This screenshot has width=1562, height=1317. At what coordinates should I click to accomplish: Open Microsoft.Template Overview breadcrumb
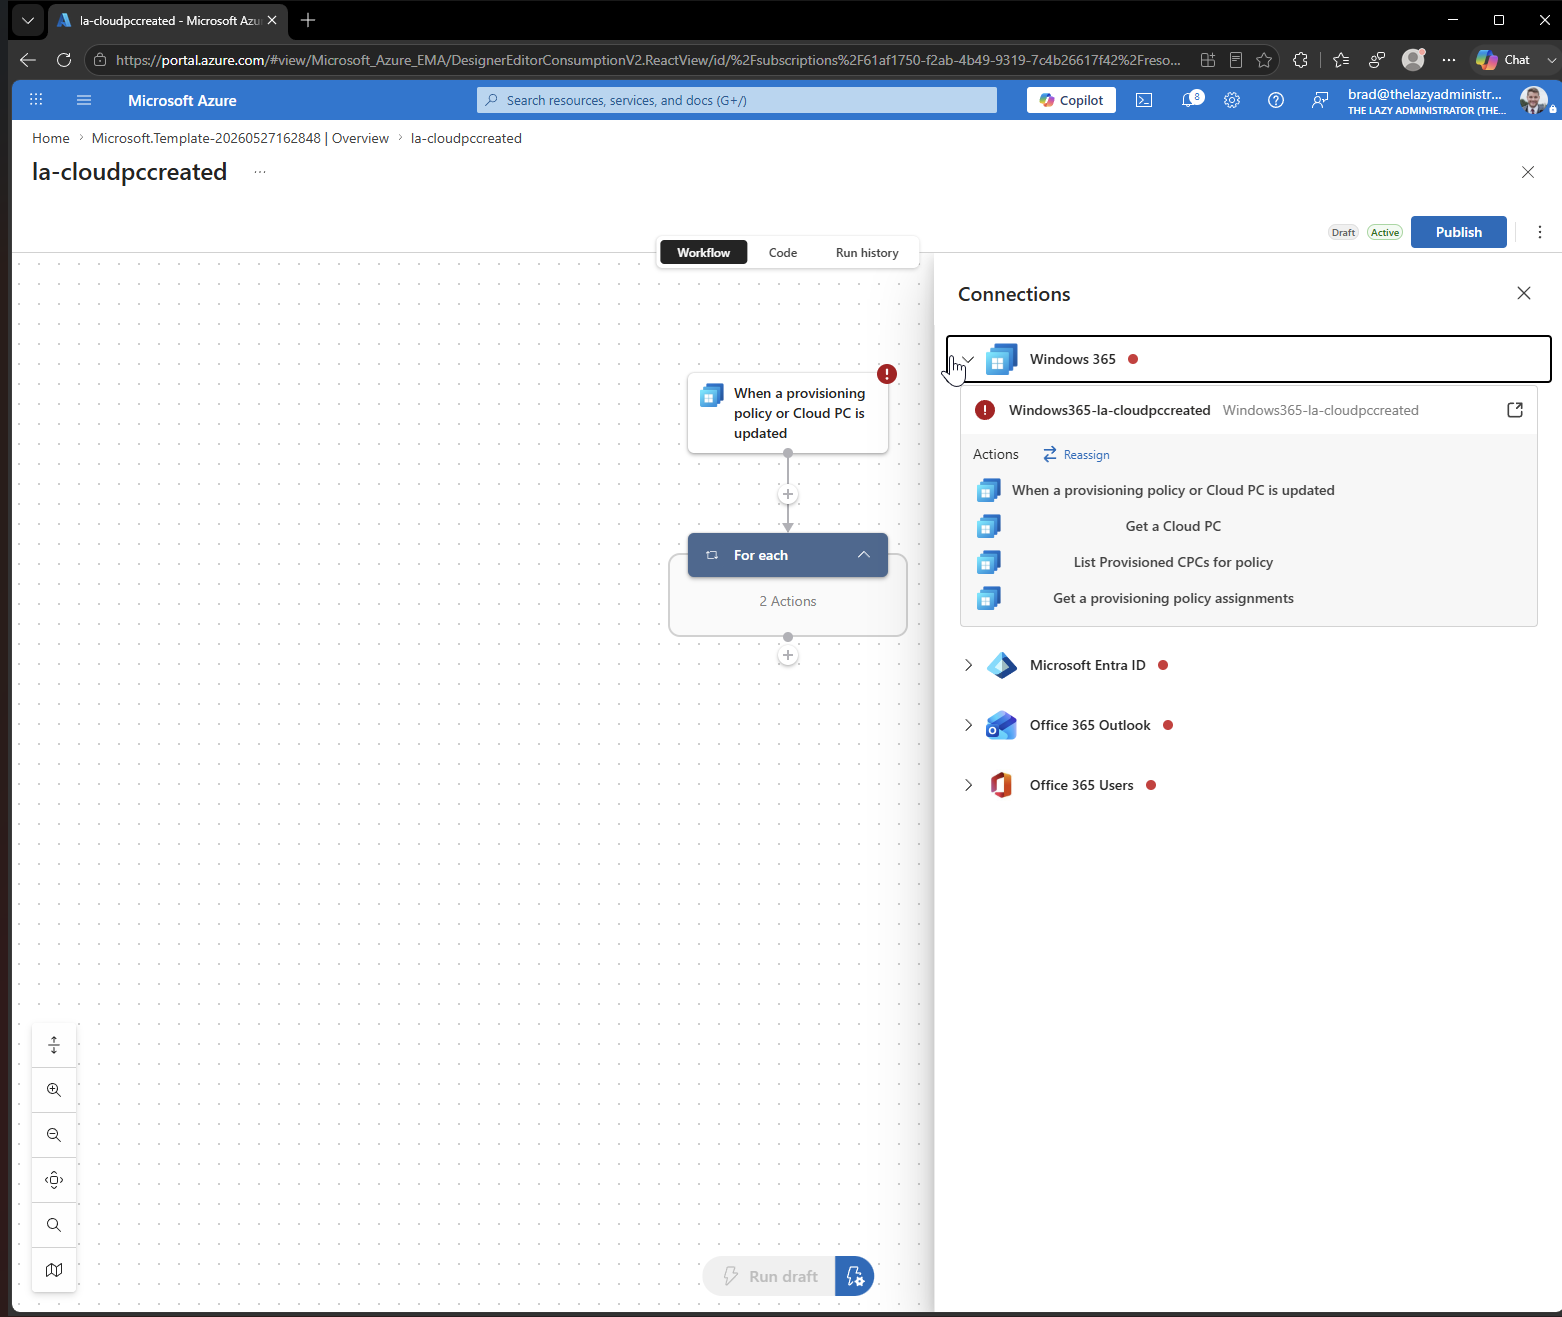(240, 138)
